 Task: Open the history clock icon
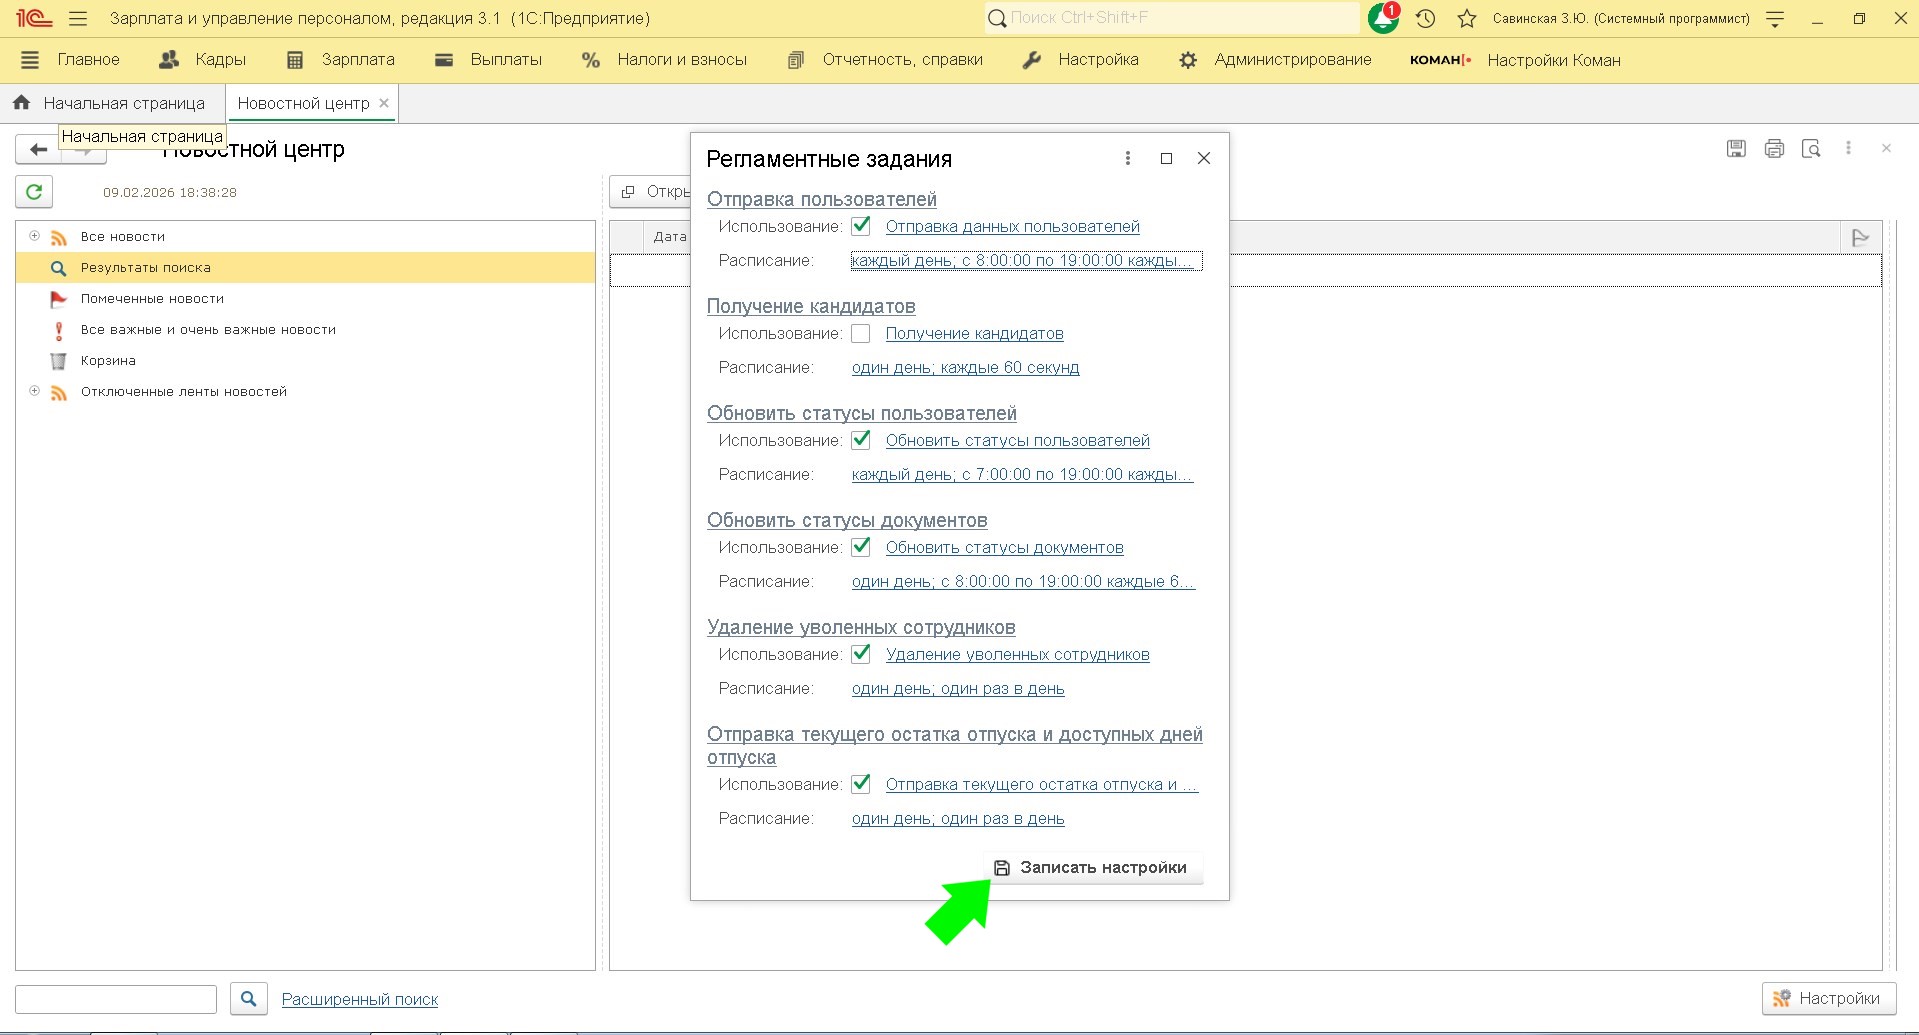click(1426, 18)
